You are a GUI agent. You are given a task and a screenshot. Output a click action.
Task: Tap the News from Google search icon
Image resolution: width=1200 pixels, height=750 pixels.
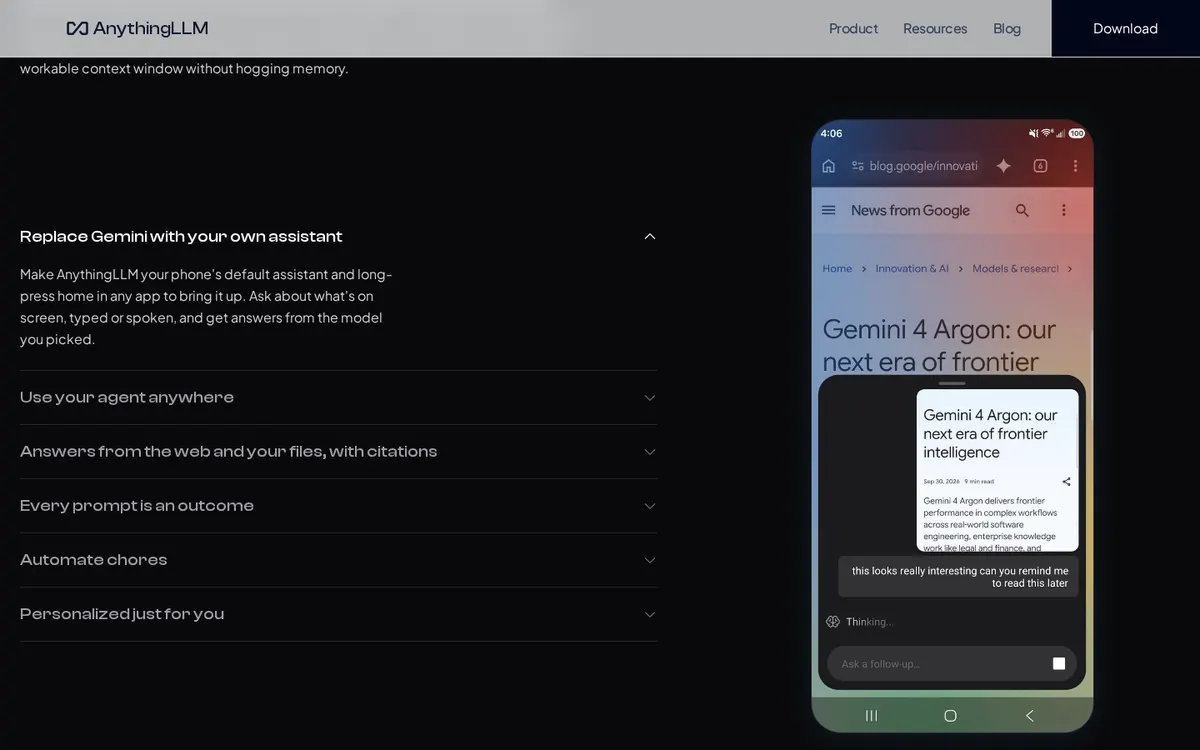pyautogui.click(x=1022, y=210)
